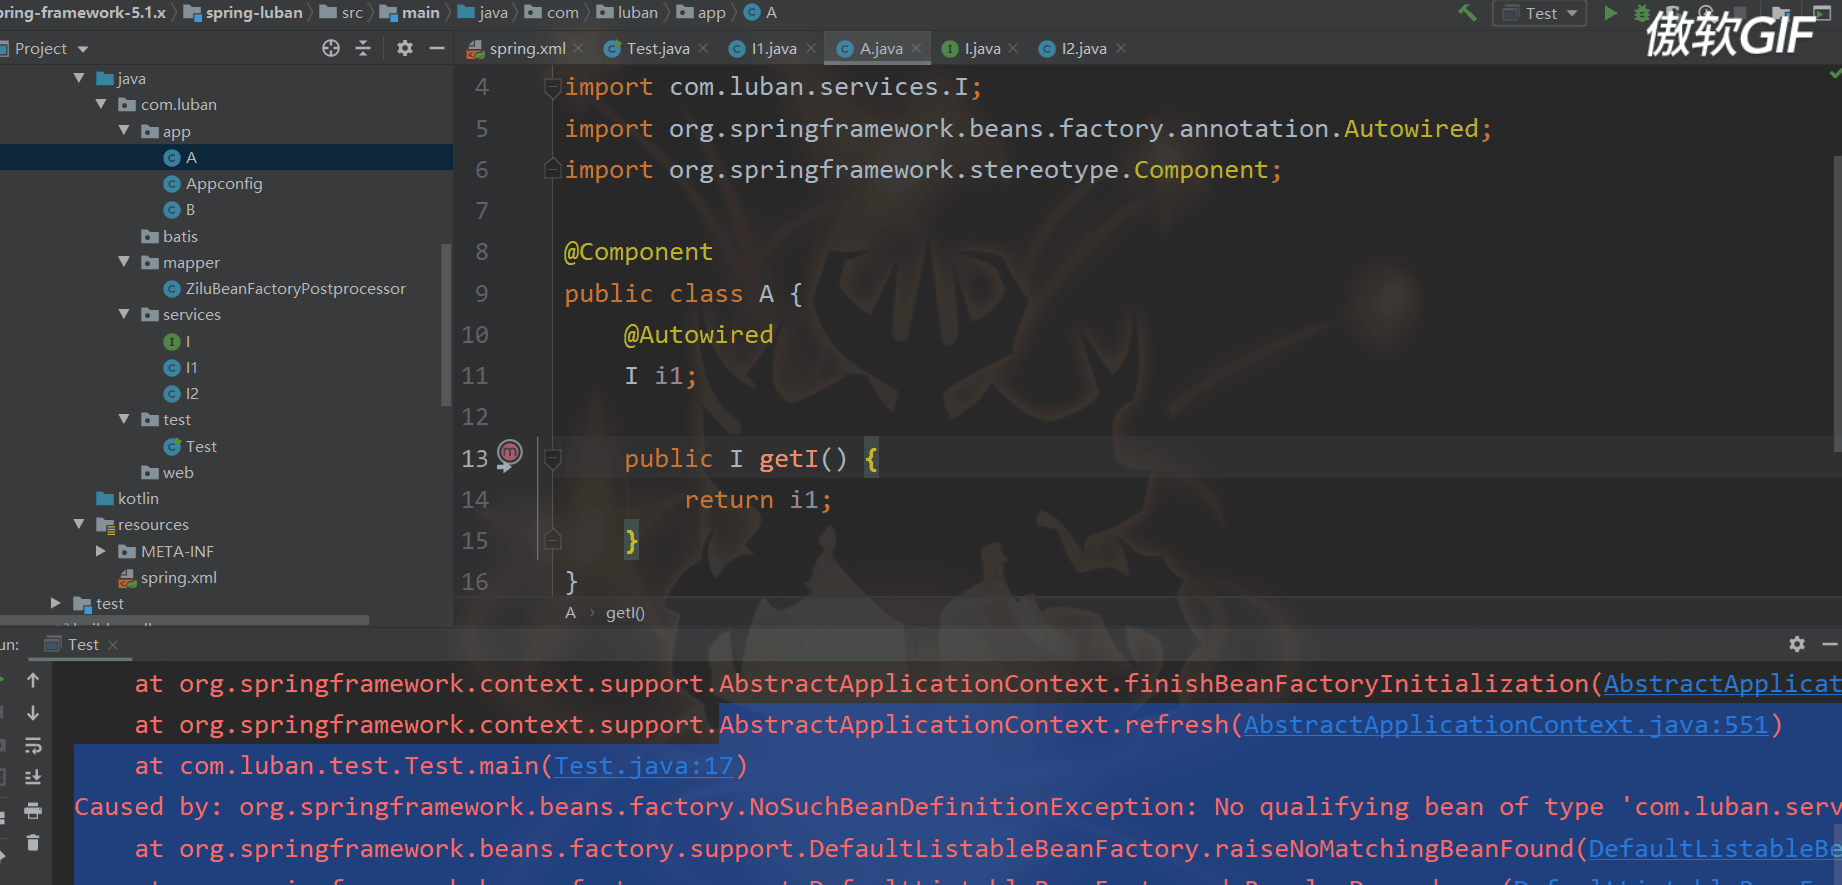Collapse all in the Project panel
The width and height of the screenshot is (1842, 885).
pyautogui.click(x=363, y=48)
